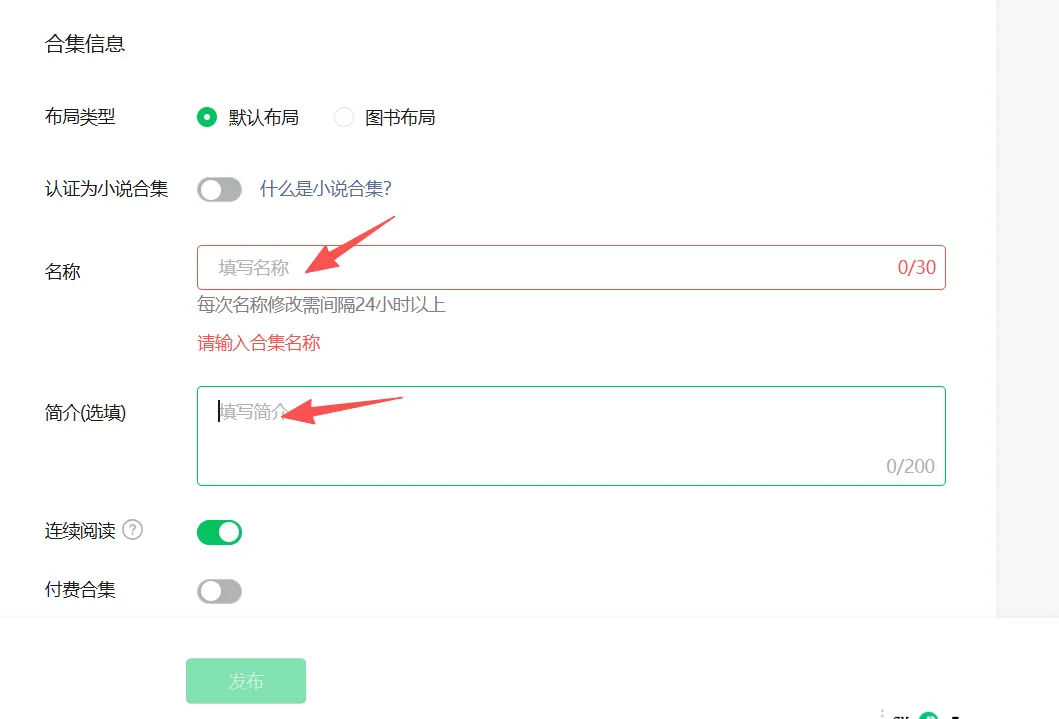Open the 什么是小说合集? help link

tap(325, 189)
